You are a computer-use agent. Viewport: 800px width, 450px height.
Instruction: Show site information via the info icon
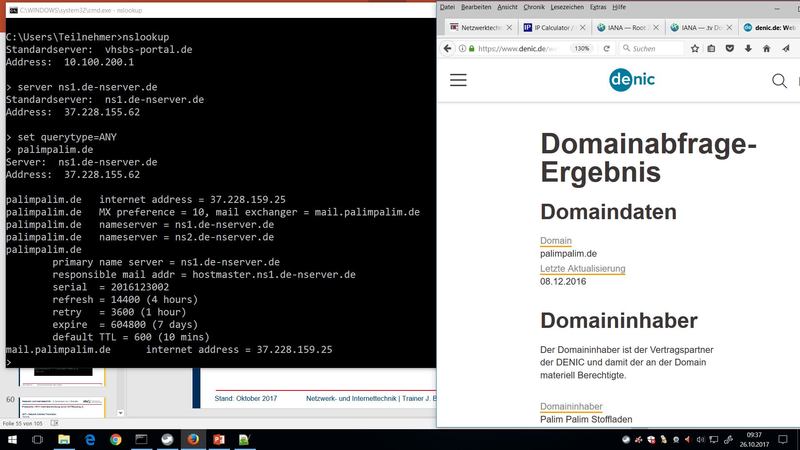click(462, 48)
